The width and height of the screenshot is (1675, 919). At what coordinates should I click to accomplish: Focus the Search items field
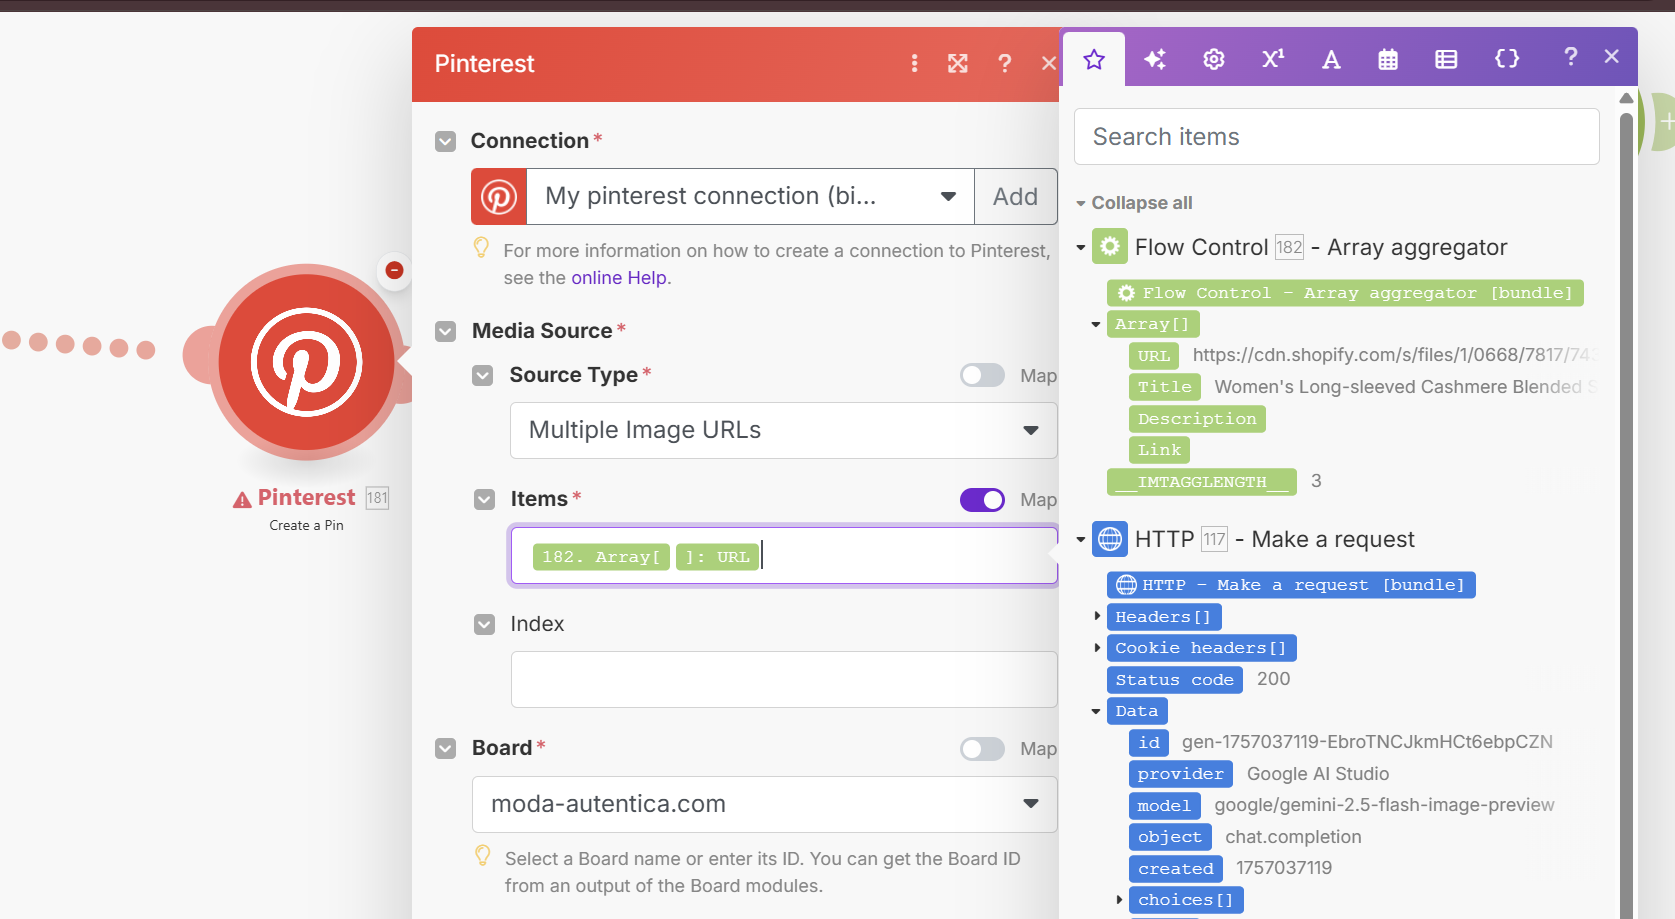(1336, 137)
